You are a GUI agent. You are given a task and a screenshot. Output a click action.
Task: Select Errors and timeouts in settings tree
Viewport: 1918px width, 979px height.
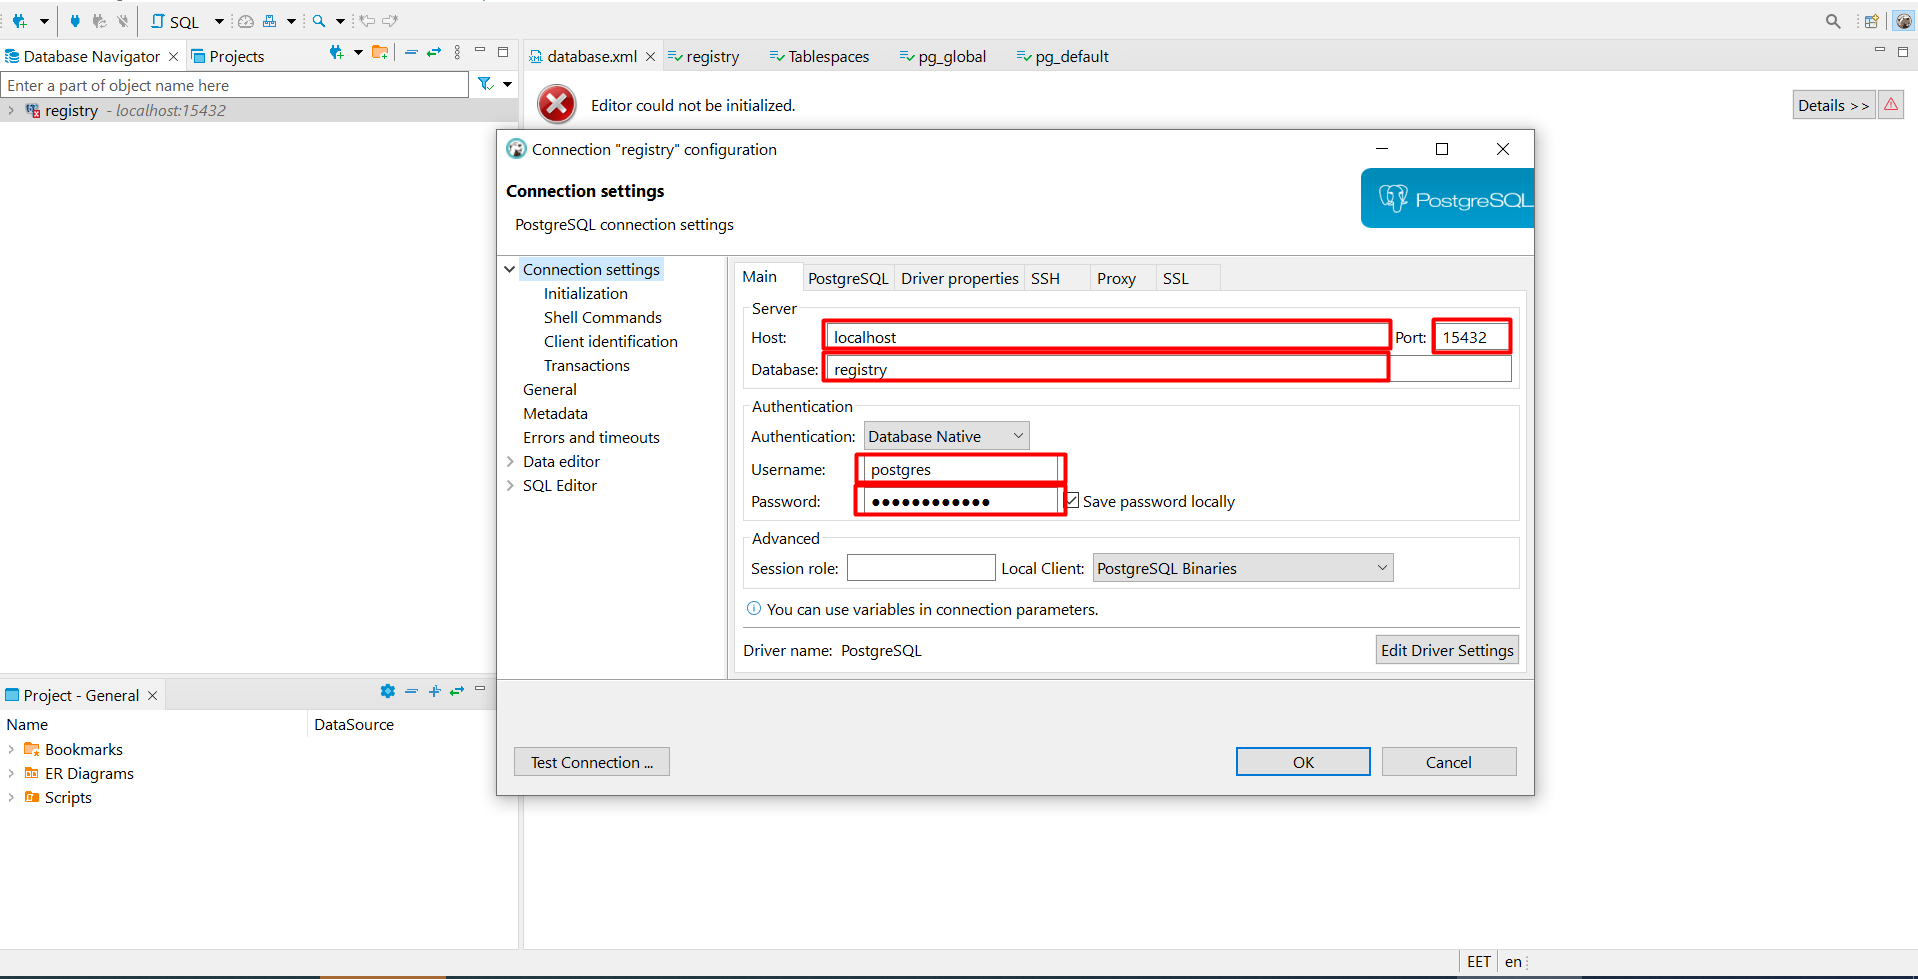[591, 437]
